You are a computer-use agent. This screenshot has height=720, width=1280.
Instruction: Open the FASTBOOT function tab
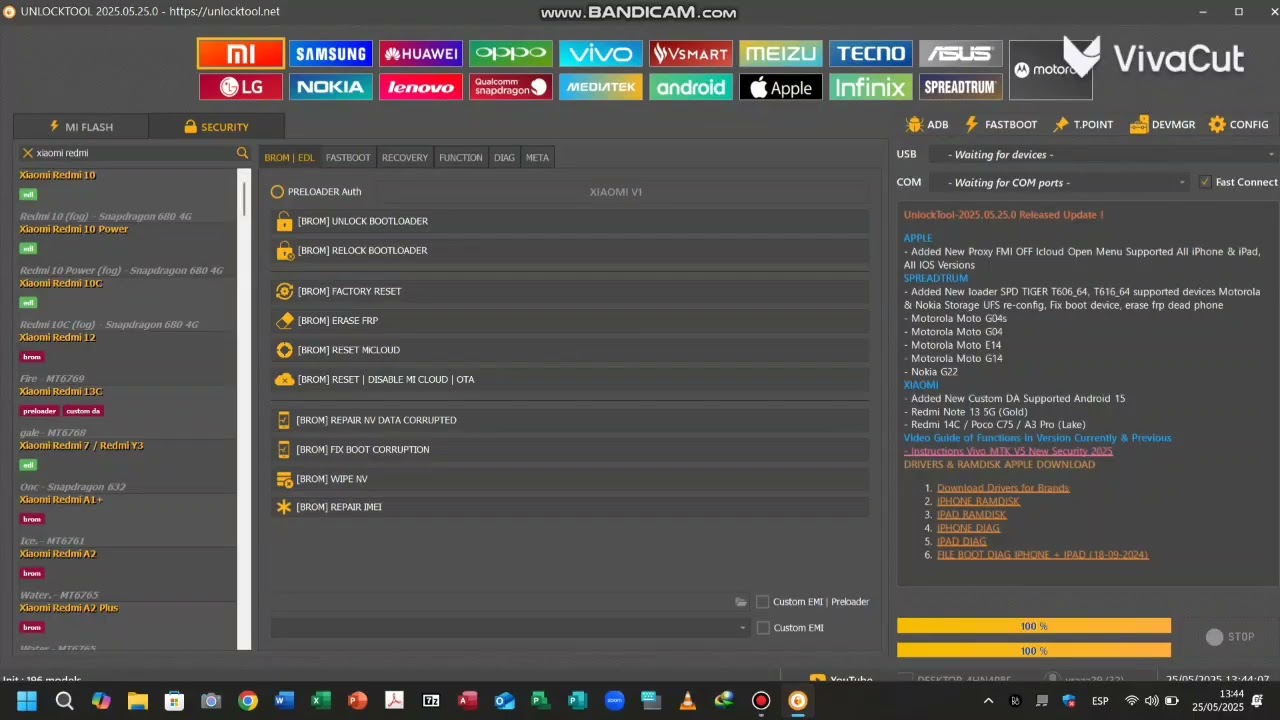(348, 158)
